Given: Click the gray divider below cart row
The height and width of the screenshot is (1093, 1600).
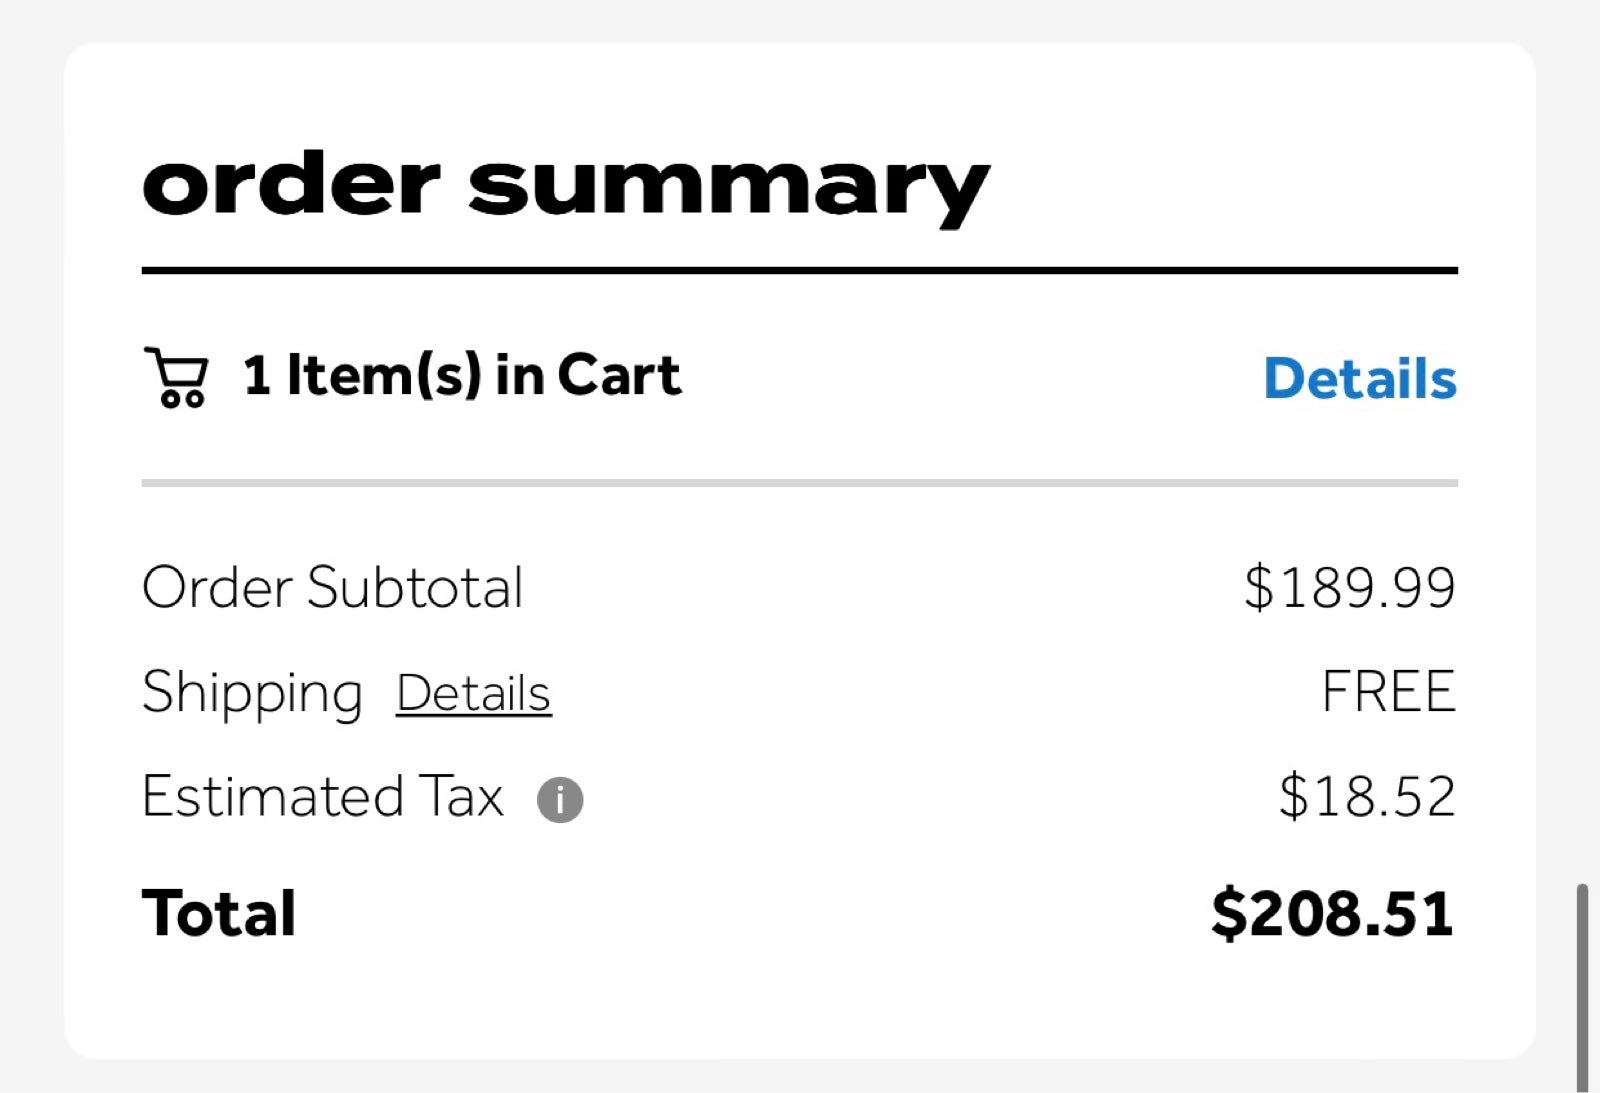Looking at the screenshot, I should click(800, 483).
